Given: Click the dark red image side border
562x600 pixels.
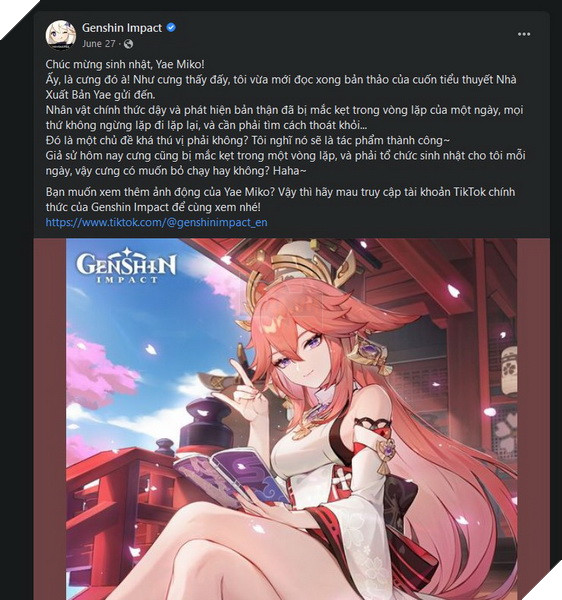Looking at the screenshot, I should tap(50, 419).
